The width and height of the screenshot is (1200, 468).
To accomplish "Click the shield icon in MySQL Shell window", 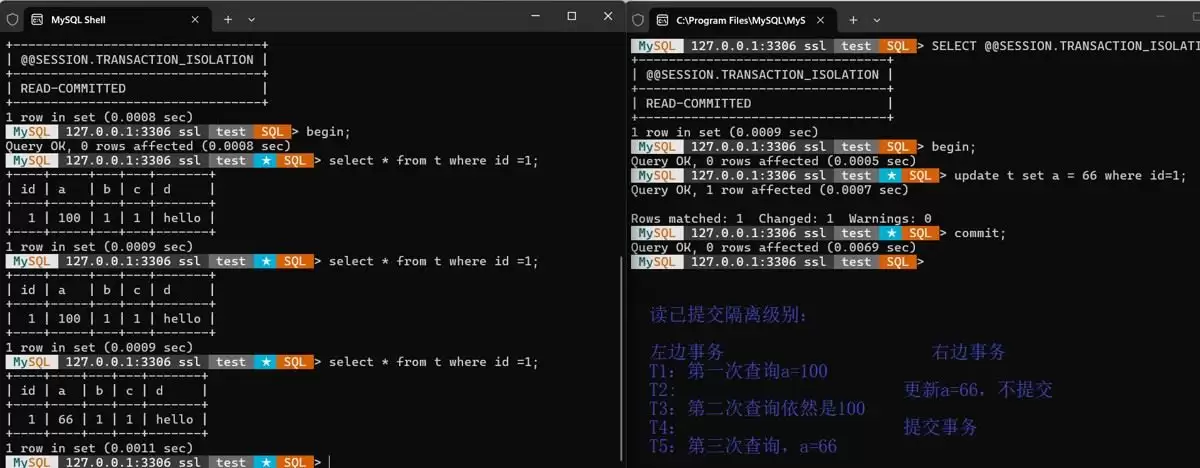I will 13,19.
